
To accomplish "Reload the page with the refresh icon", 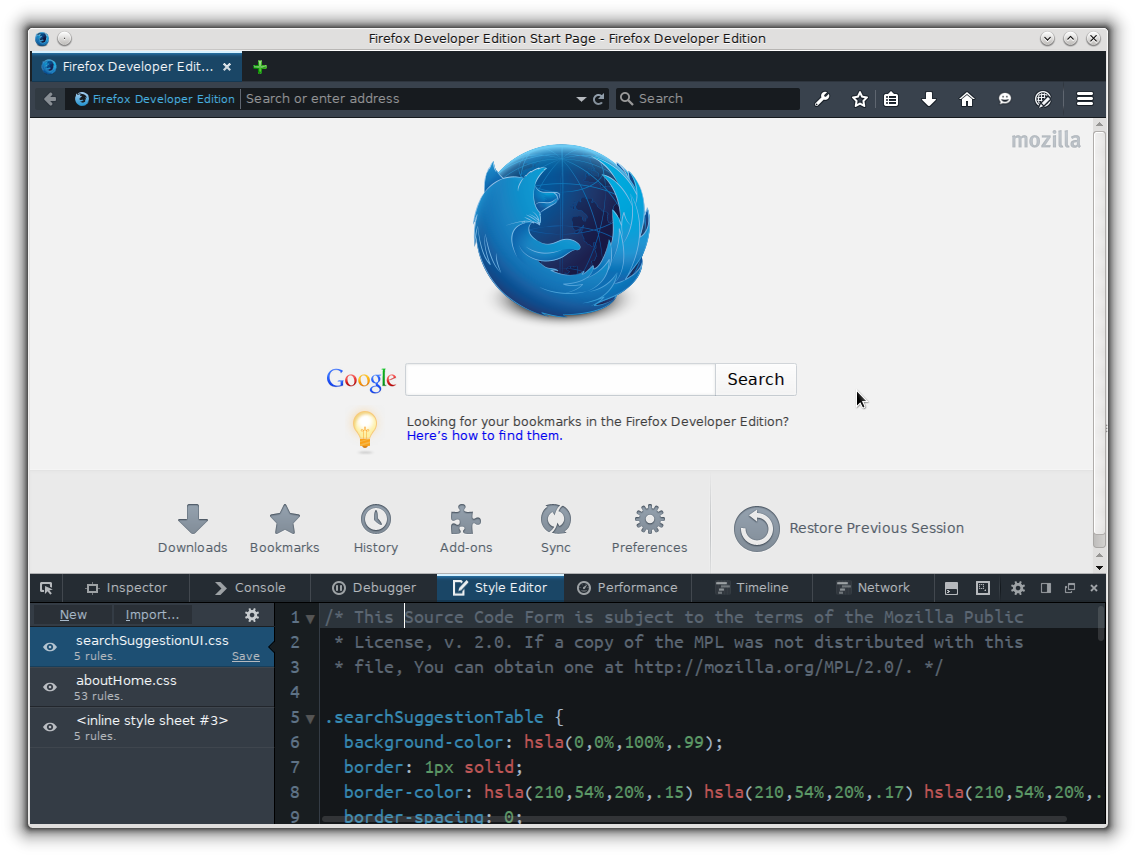I will 599,99.
